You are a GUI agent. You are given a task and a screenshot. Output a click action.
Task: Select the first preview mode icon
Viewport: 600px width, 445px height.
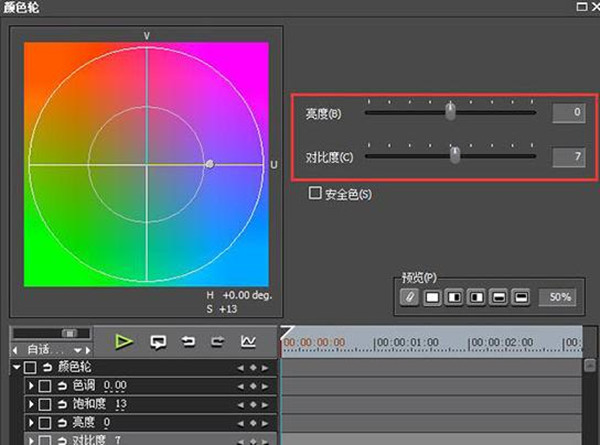coord(410,297)
